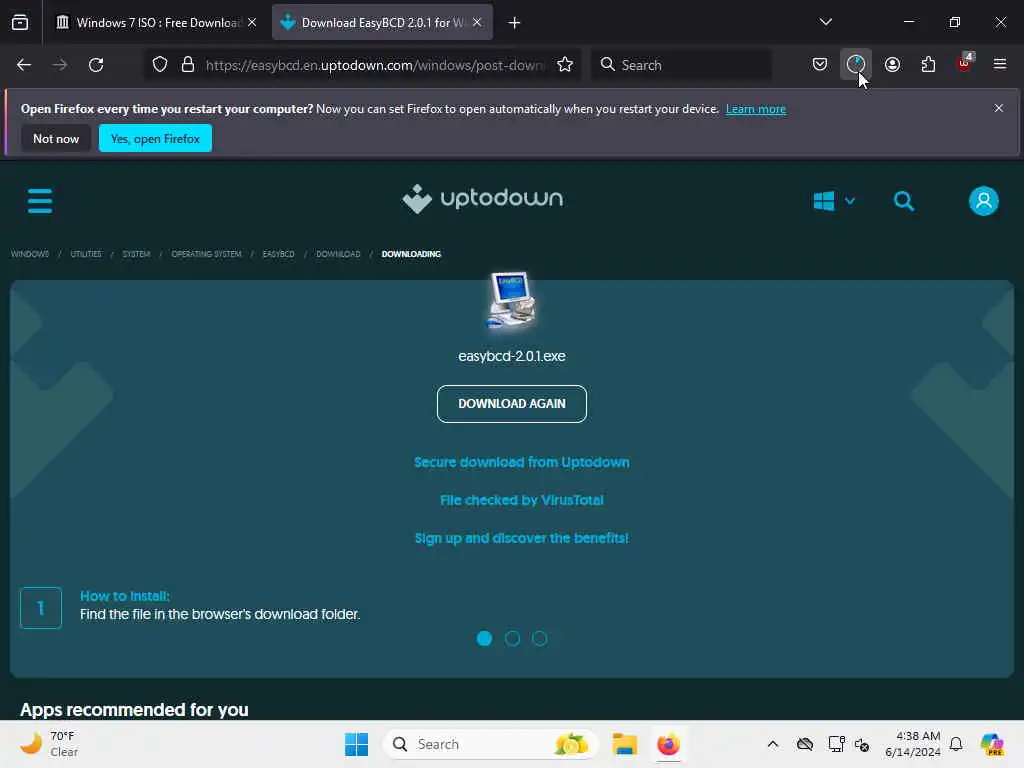Open Uptodown site search magnifier

[904, 200]
